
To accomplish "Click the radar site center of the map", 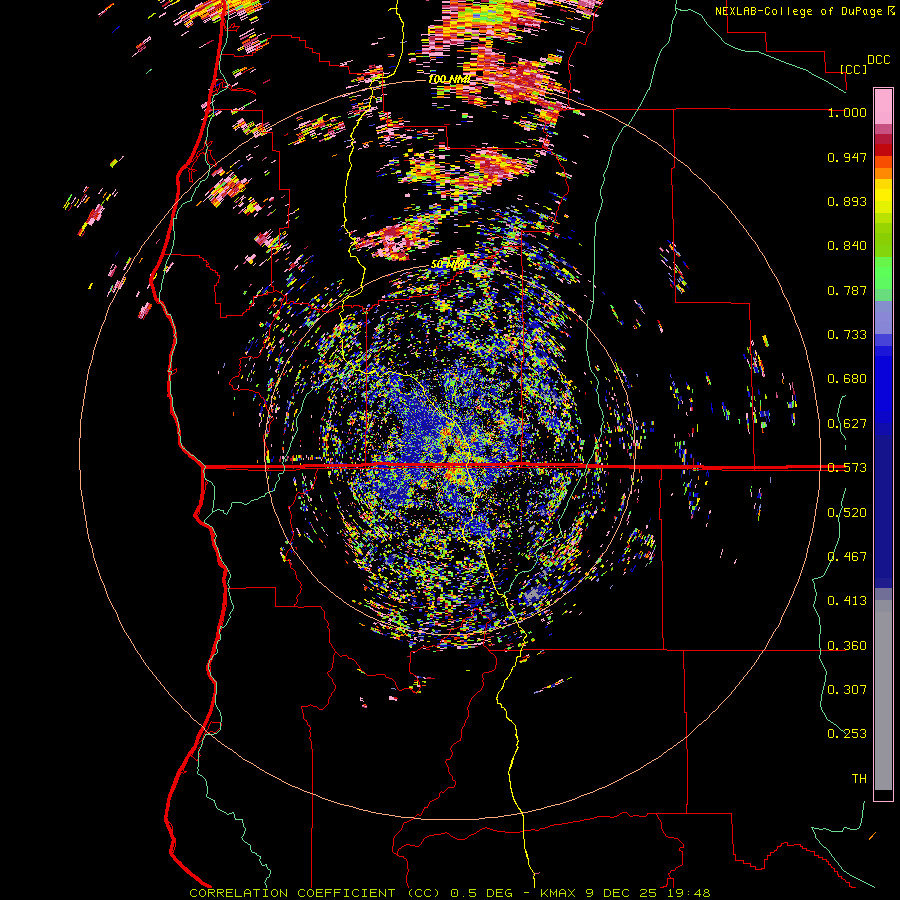I will tap(450, 447).
